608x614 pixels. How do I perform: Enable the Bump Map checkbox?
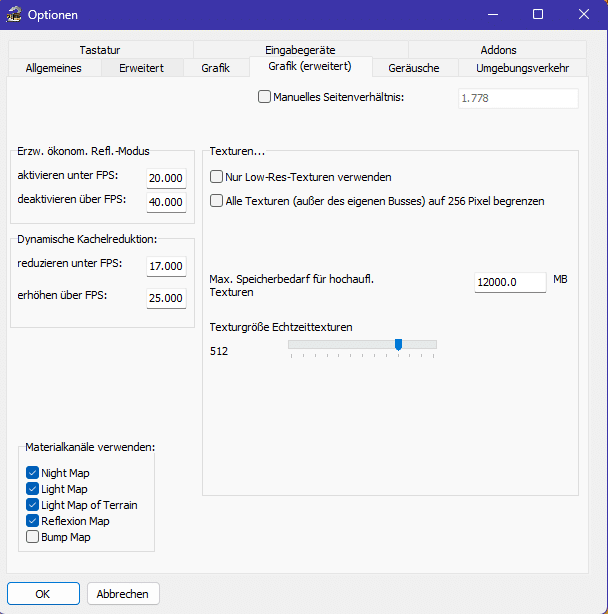pos(33,537)
